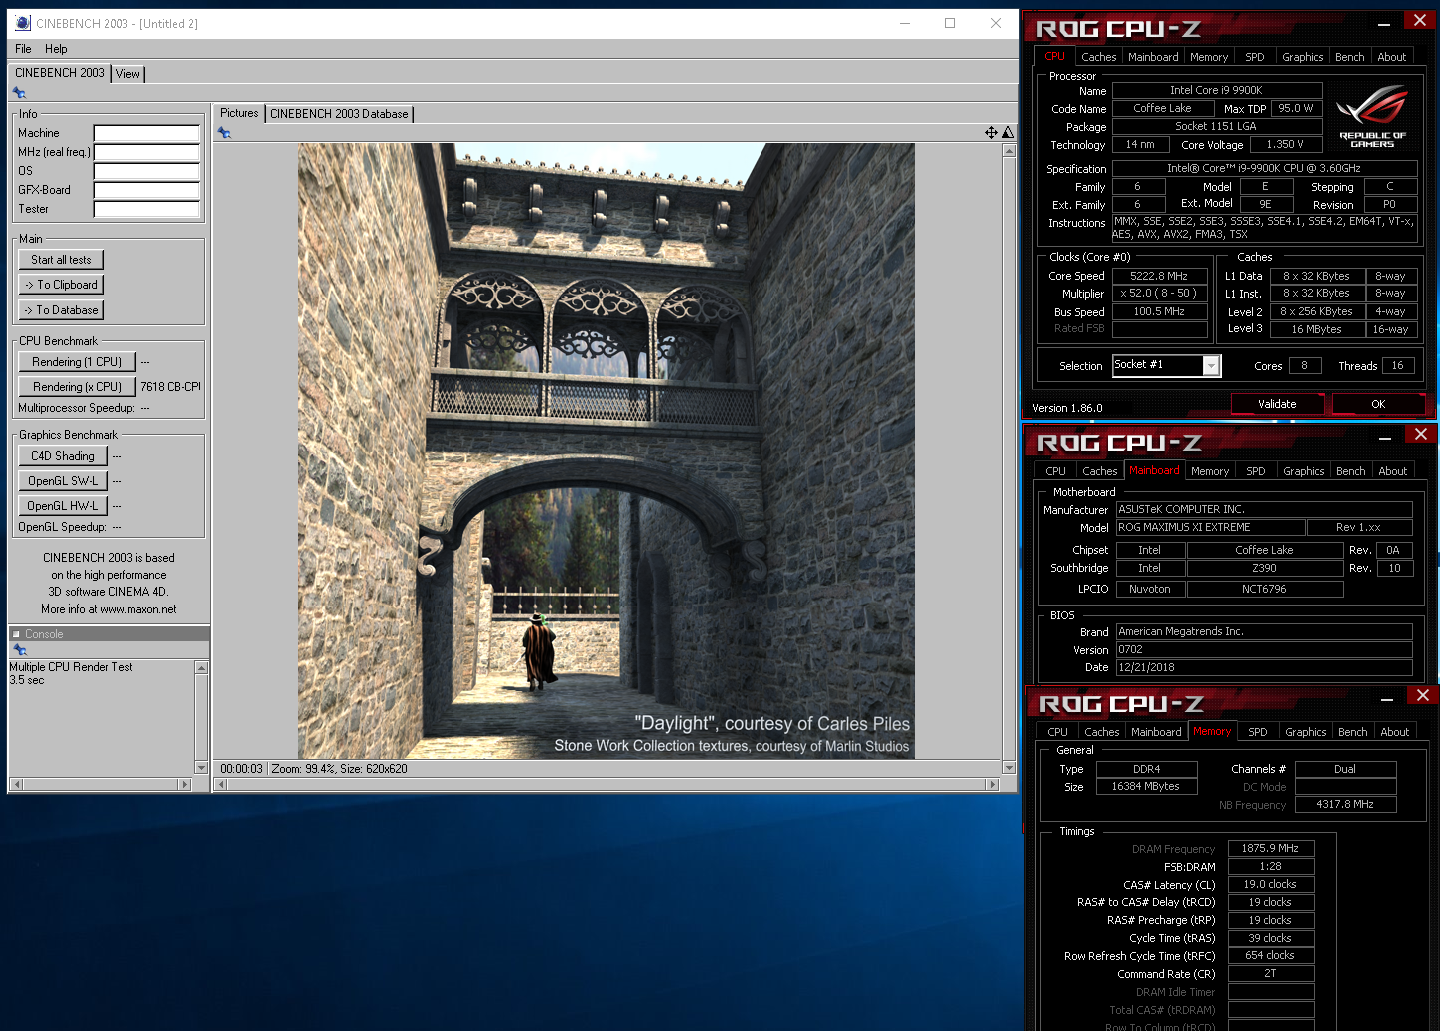Click the Intel Core i9 9900K name field
Screen dimensions: 1440x1031
(x=1217, y=90)
